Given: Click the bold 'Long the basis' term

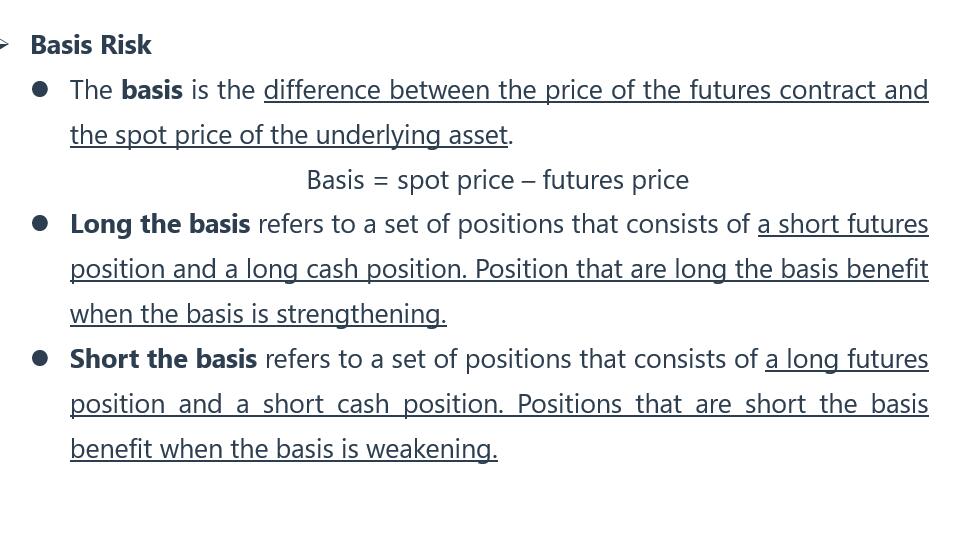Looking at the screenshot, I should click(160, 224).
